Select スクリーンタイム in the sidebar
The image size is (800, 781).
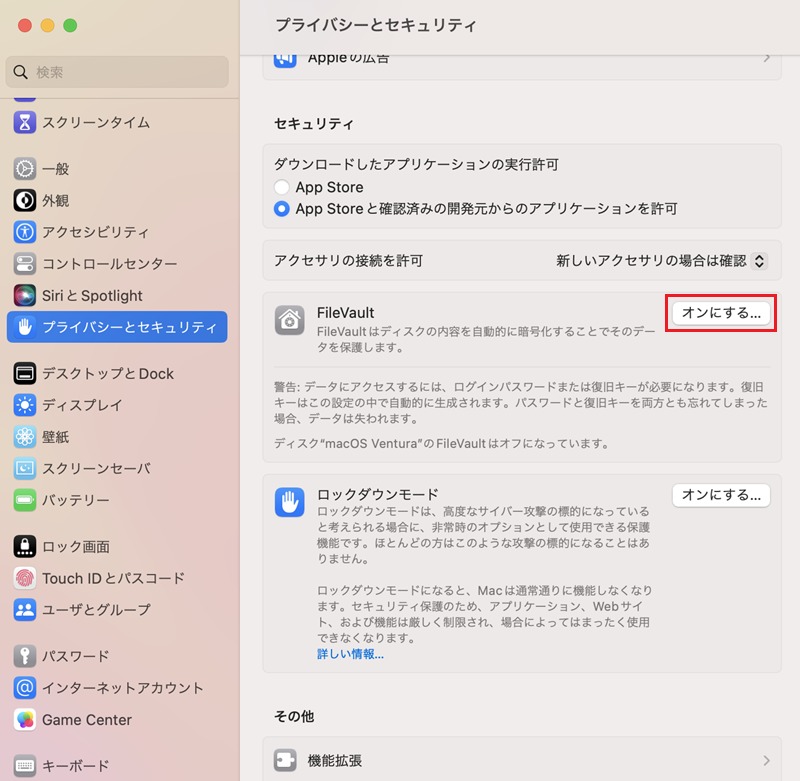coord(96,122)
